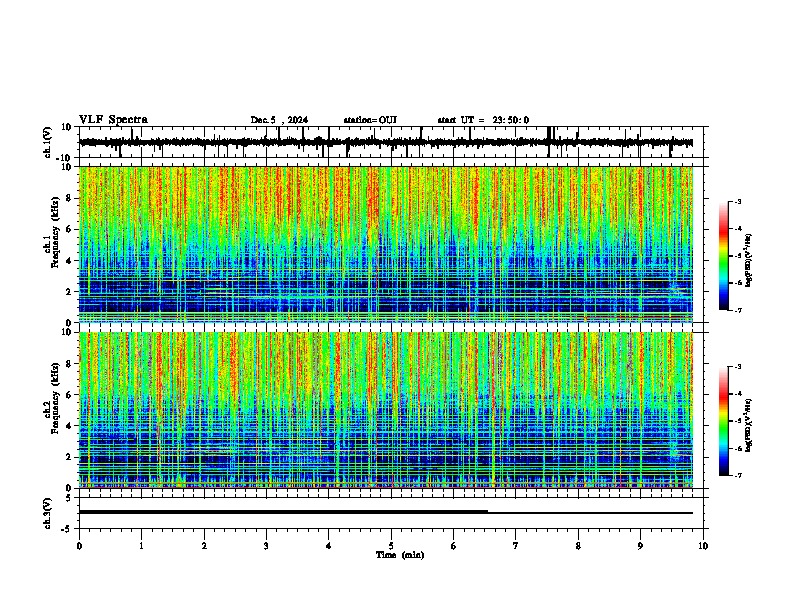
Task: Click the 'ch.3(V)' axis label
Action: pyautogui.click(x=48, y=513)
